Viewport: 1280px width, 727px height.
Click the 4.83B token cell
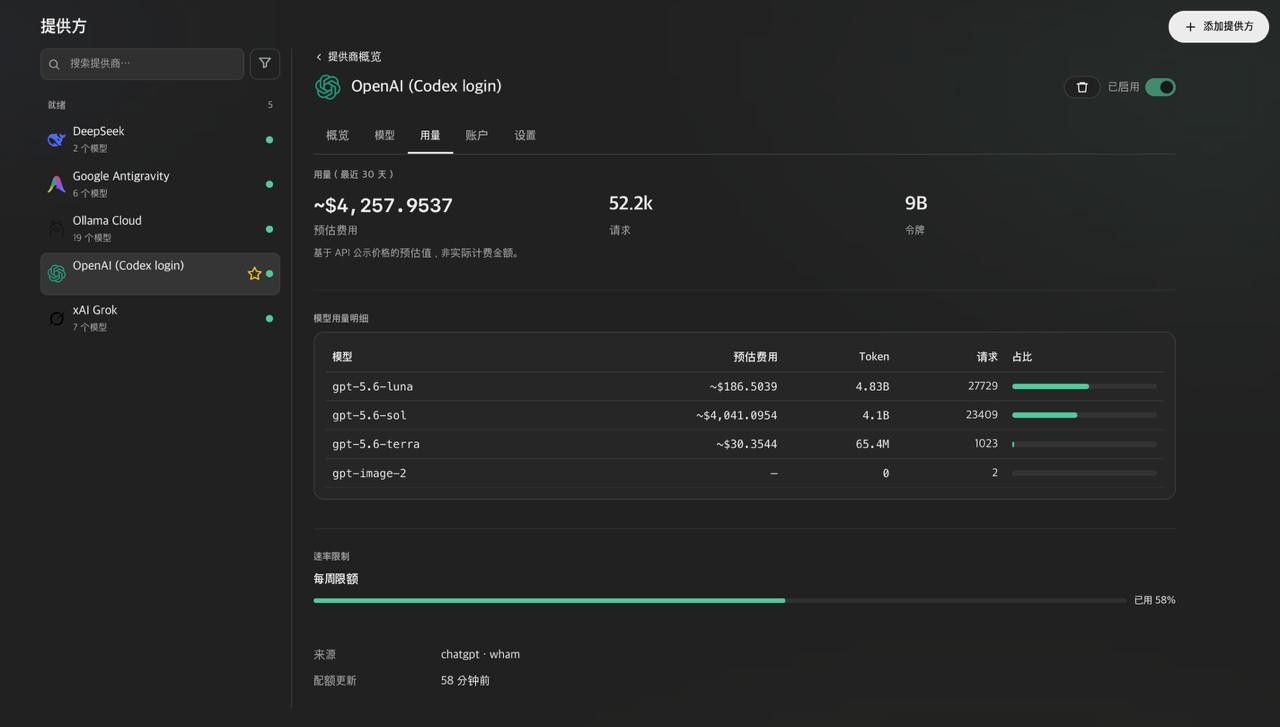point(872,386)
